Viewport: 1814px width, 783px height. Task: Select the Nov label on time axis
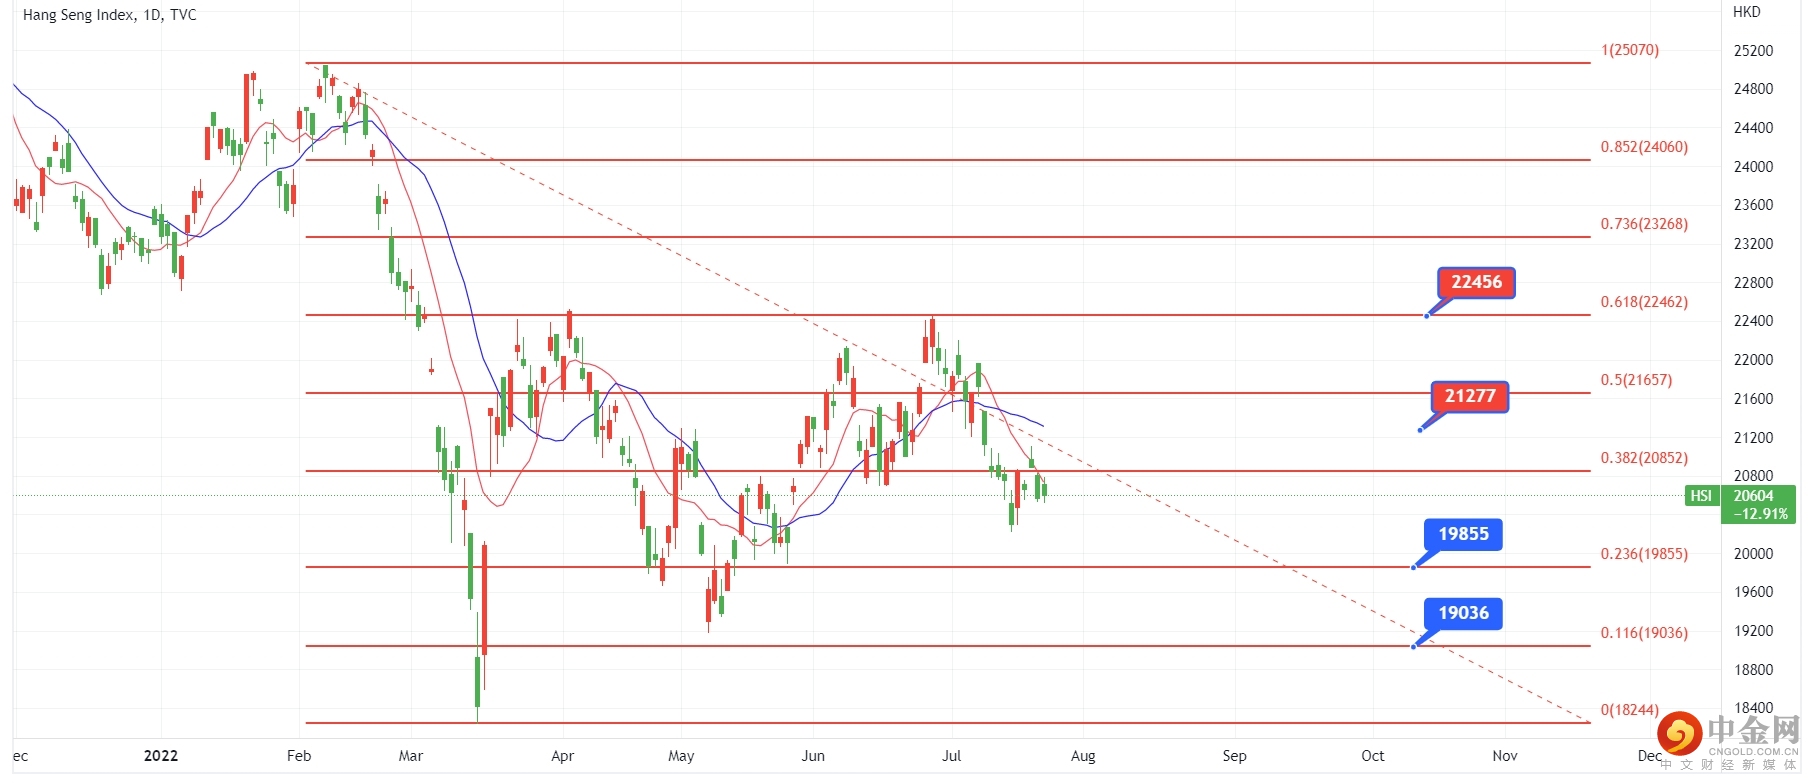click(x=1505, y=756)
